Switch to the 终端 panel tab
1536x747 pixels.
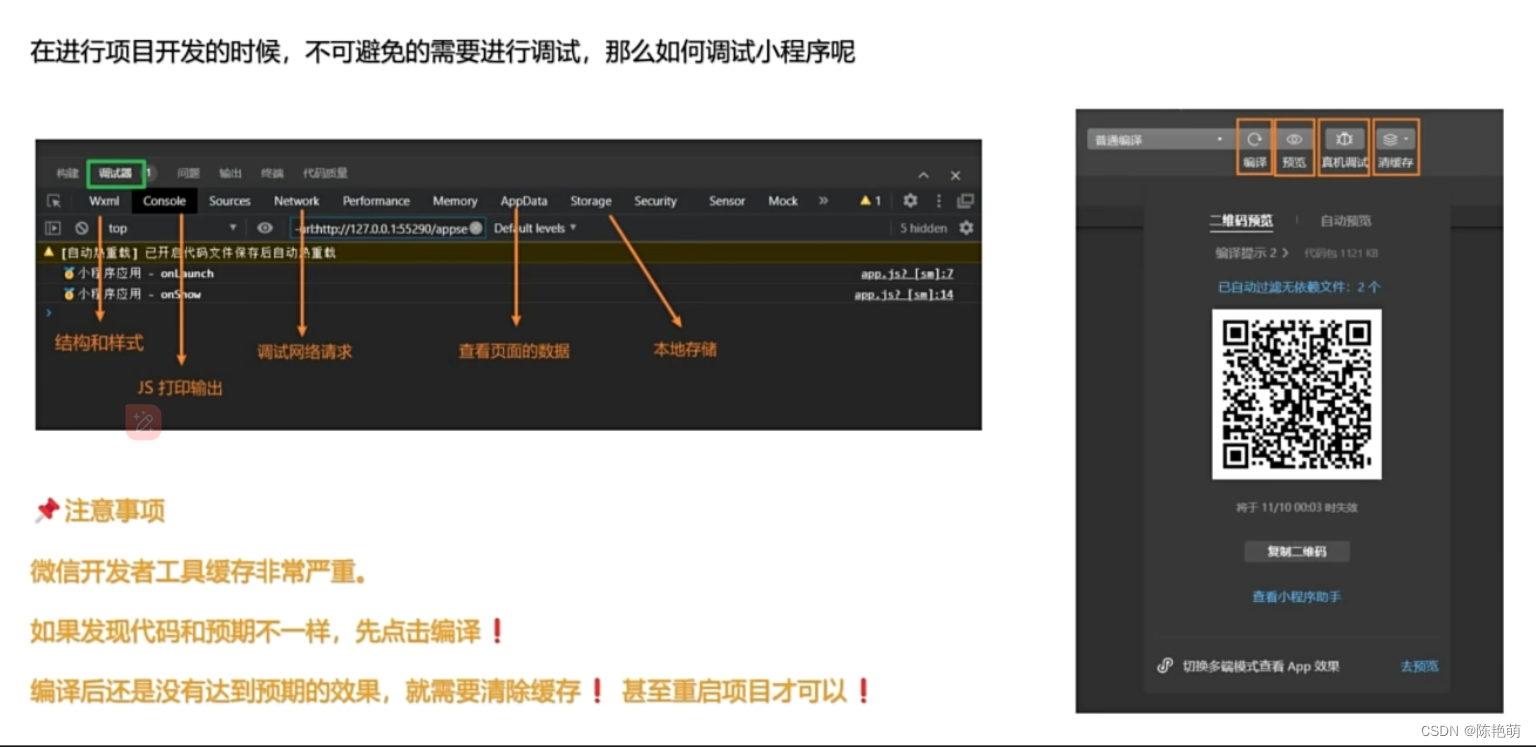point(272,174)
